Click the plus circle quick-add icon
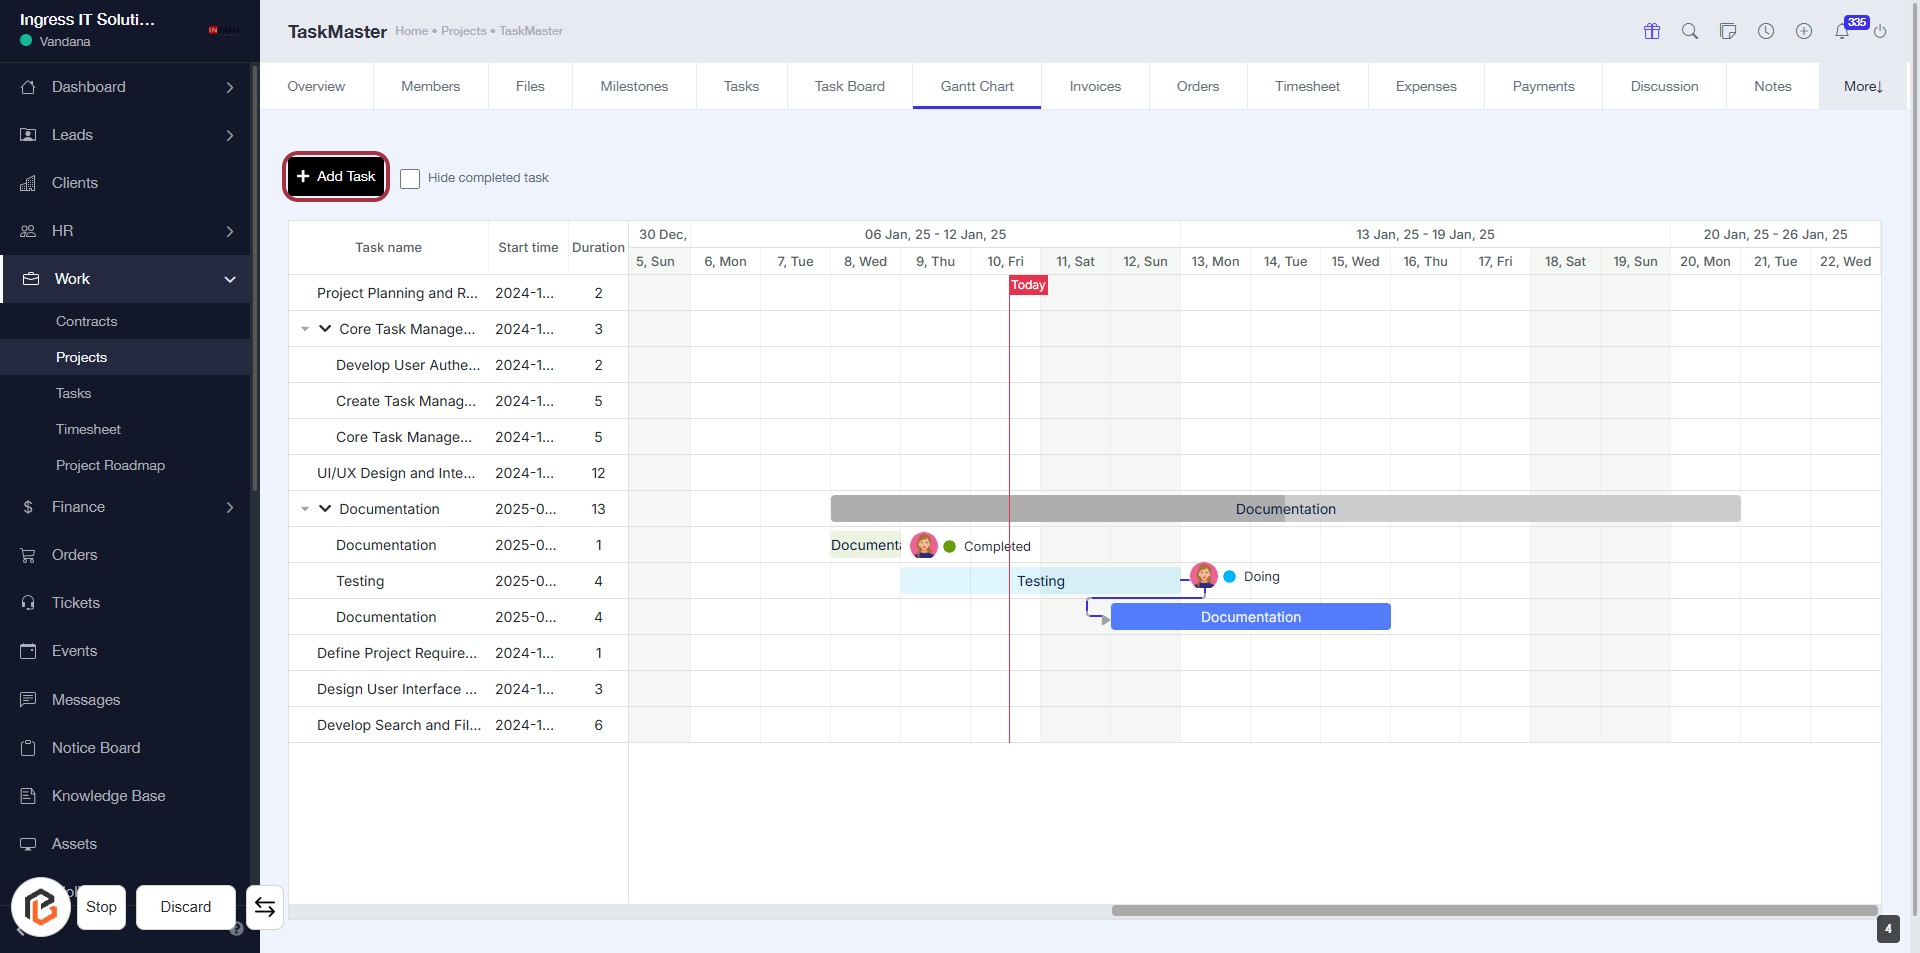The width and height of the screenshot is (1920, 953). [x=1804, y=31]
